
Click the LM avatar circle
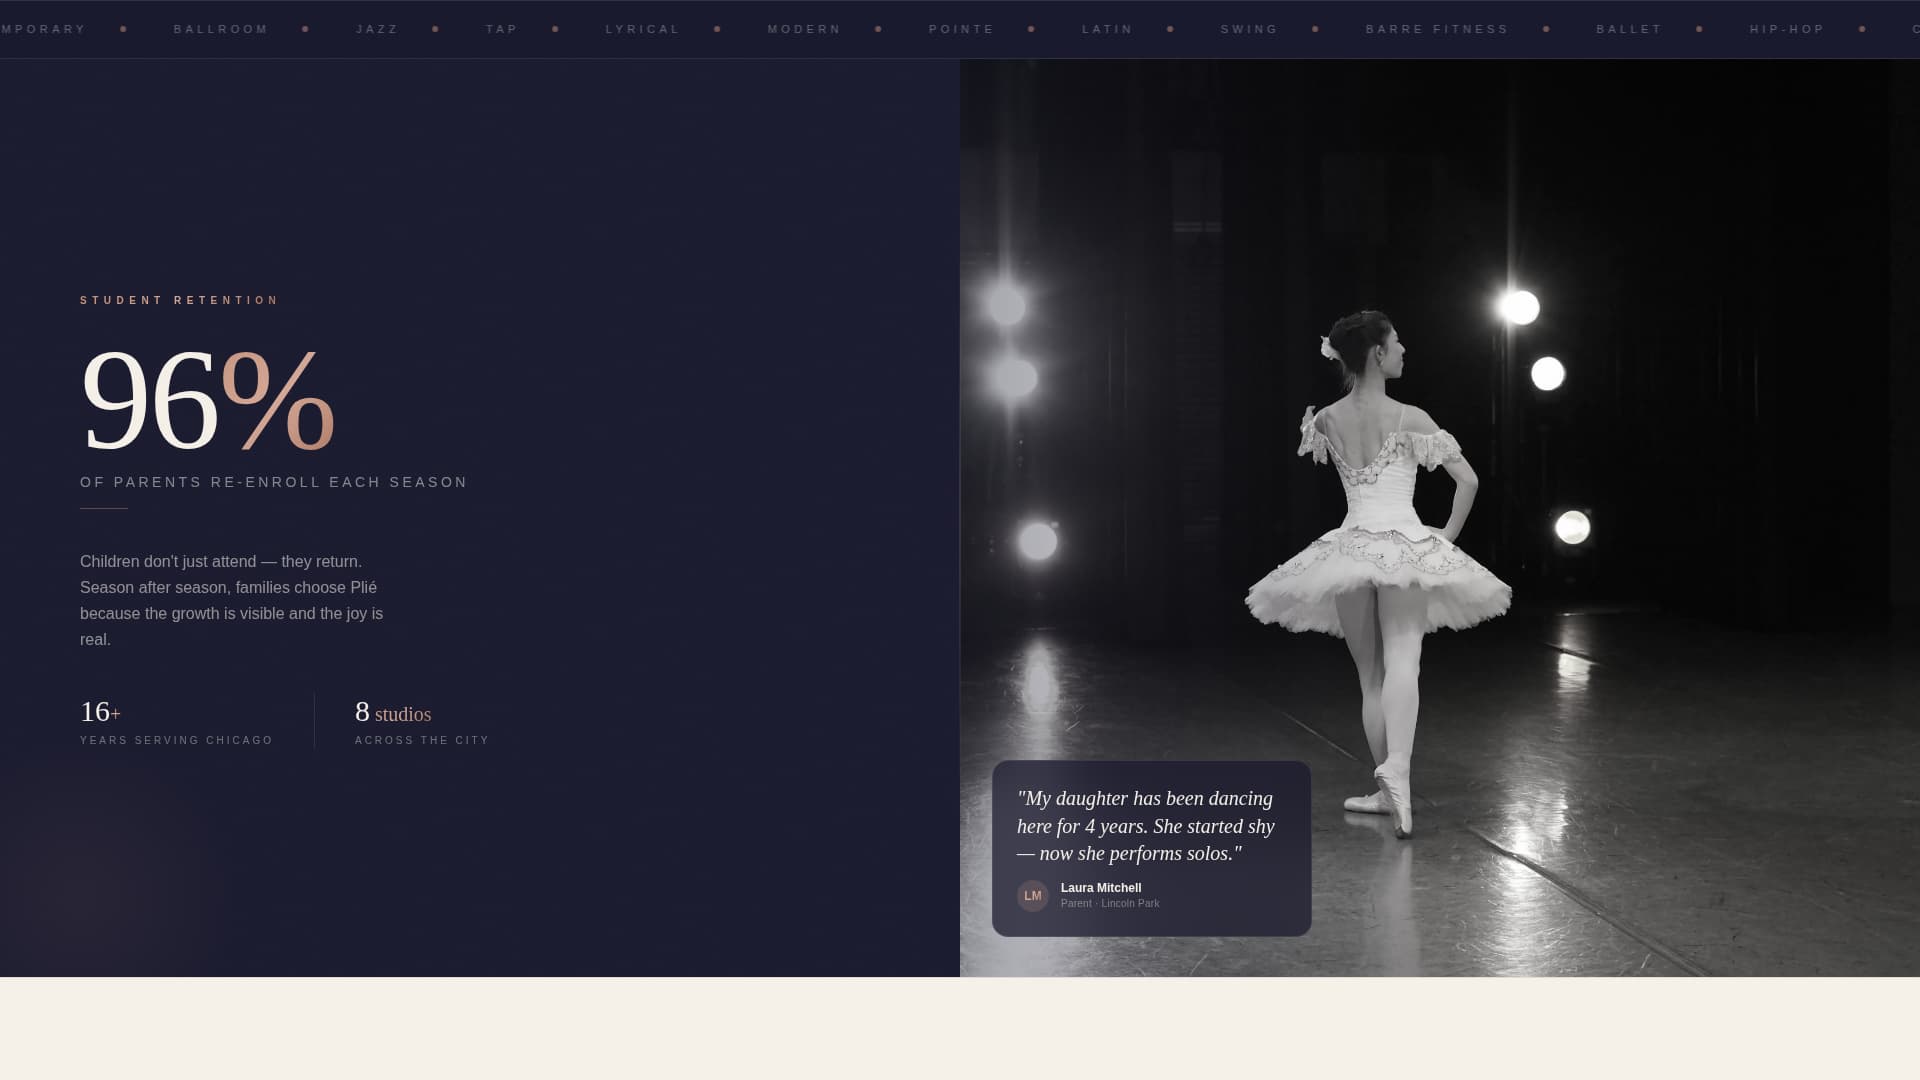(x=1032, y=895)
